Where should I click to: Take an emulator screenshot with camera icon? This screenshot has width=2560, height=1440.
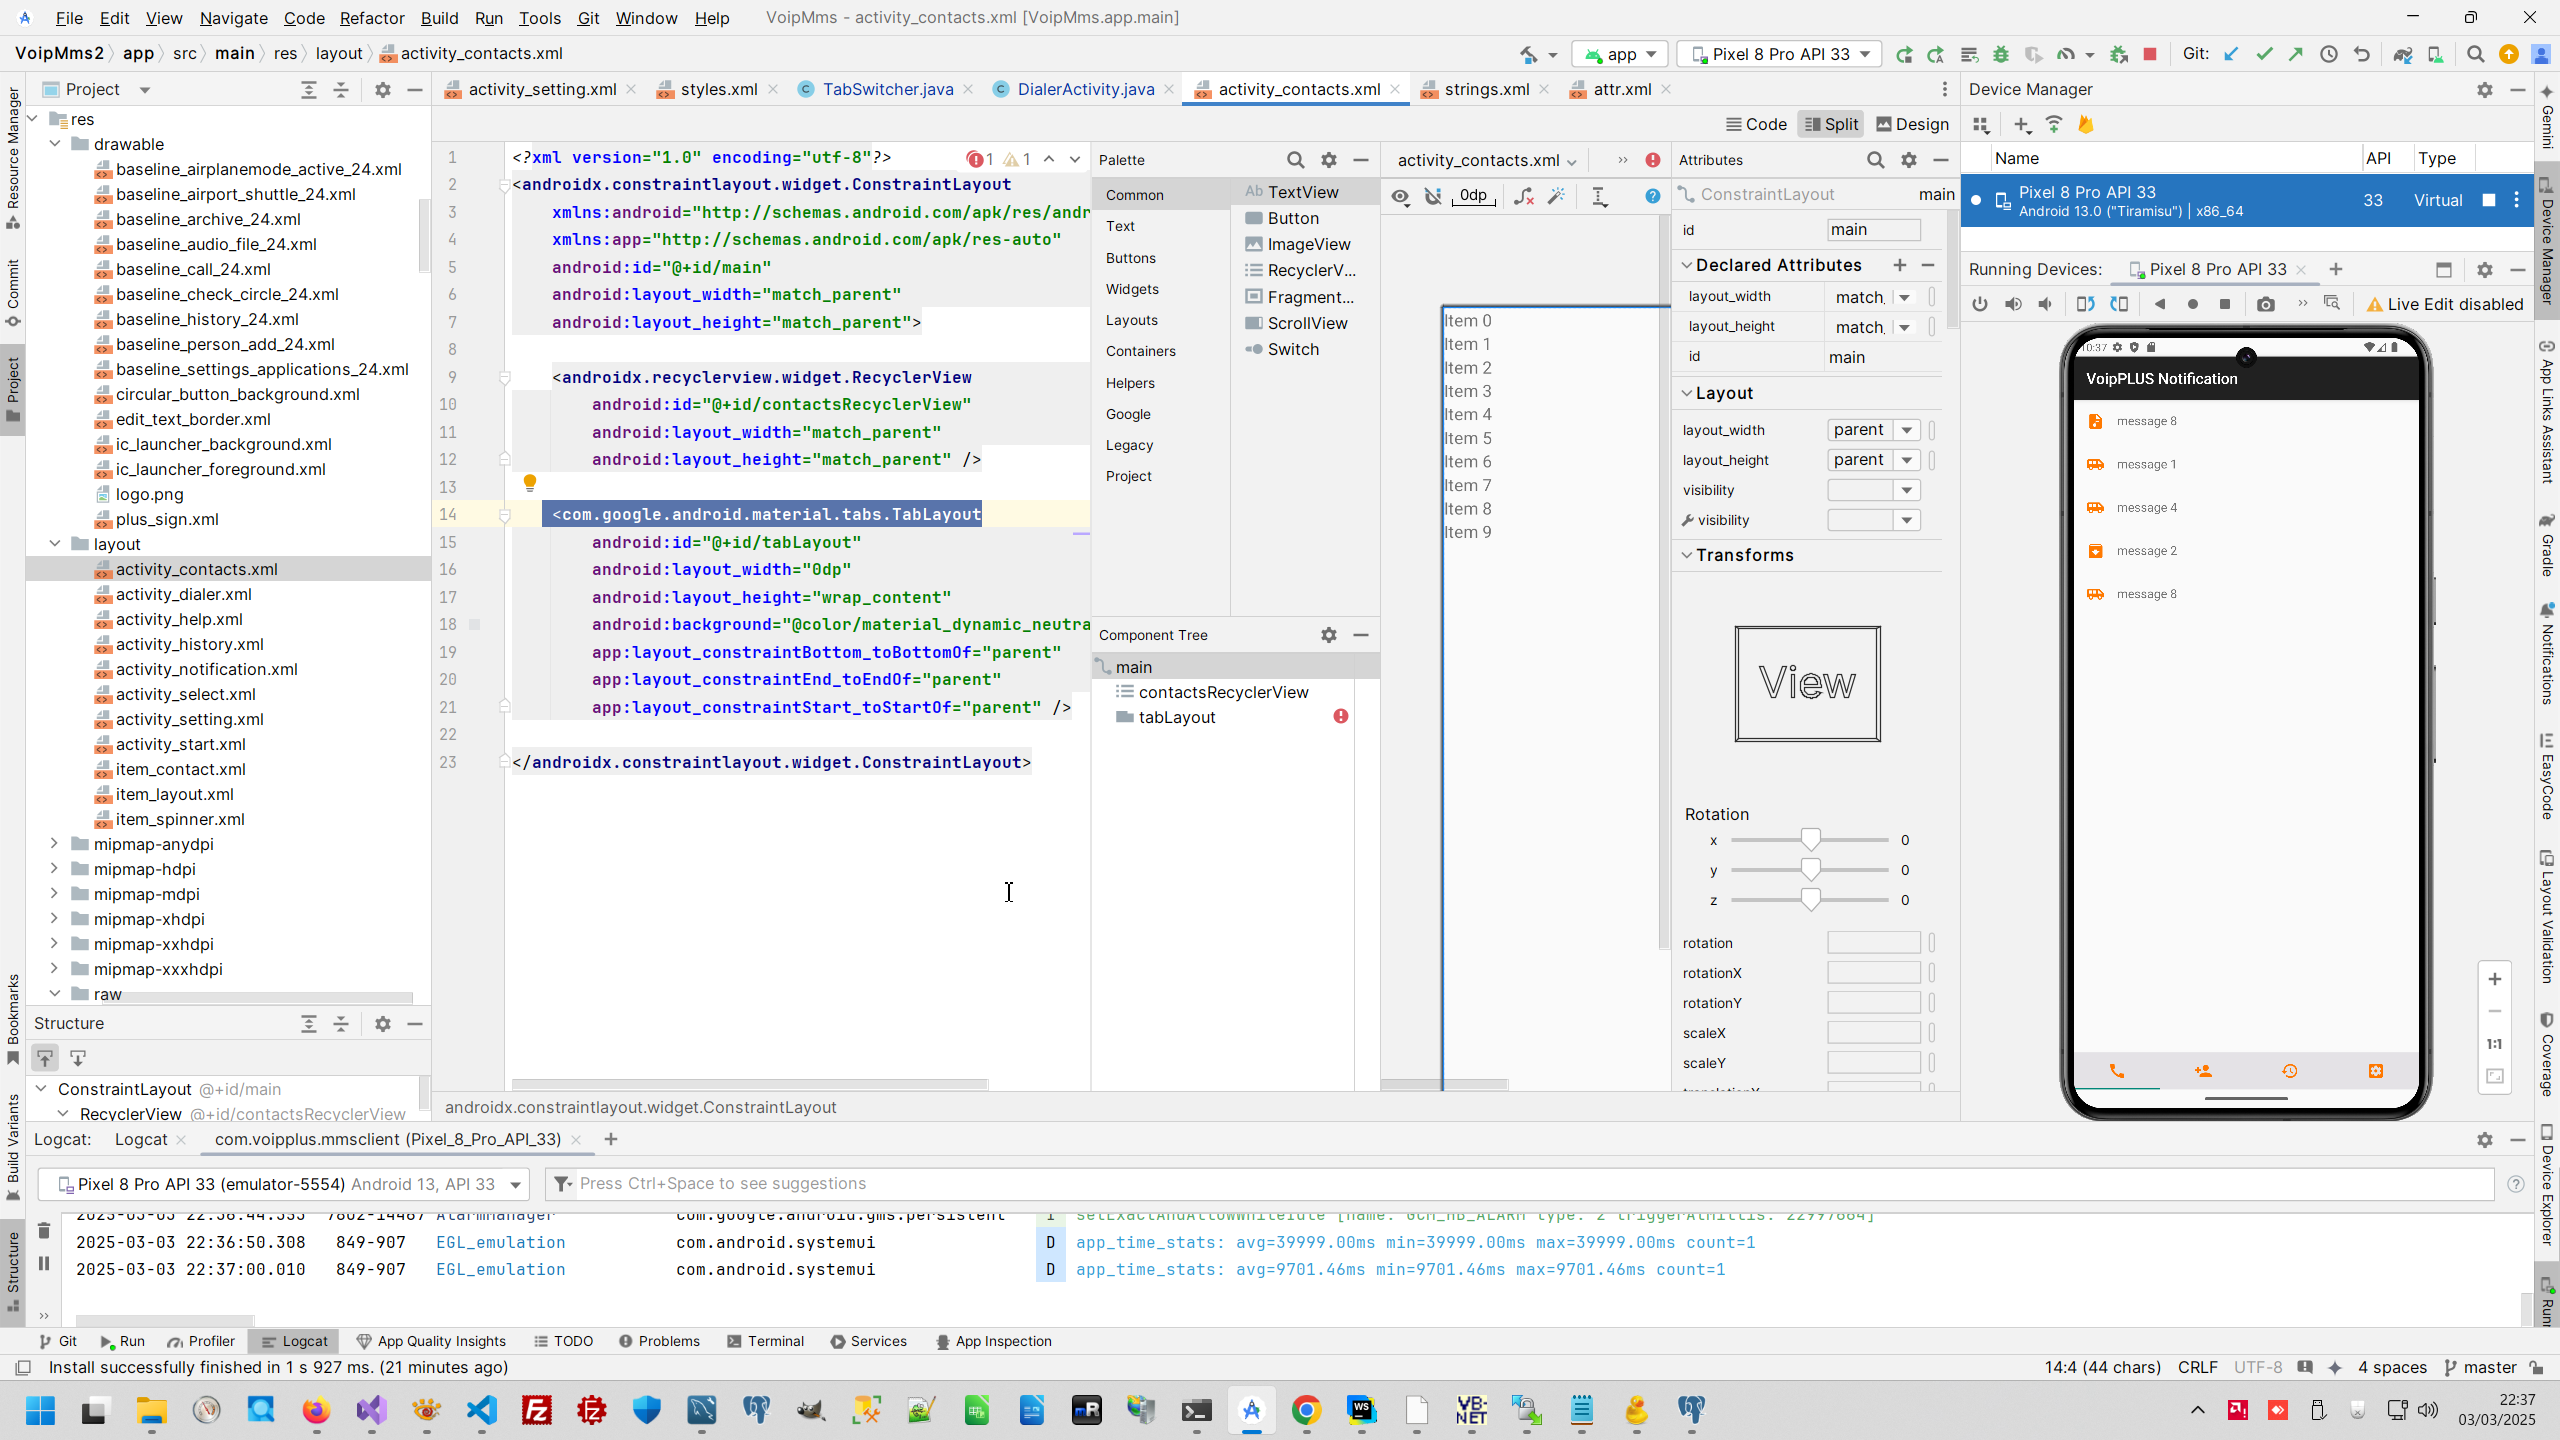click(x=2265, y=304)
